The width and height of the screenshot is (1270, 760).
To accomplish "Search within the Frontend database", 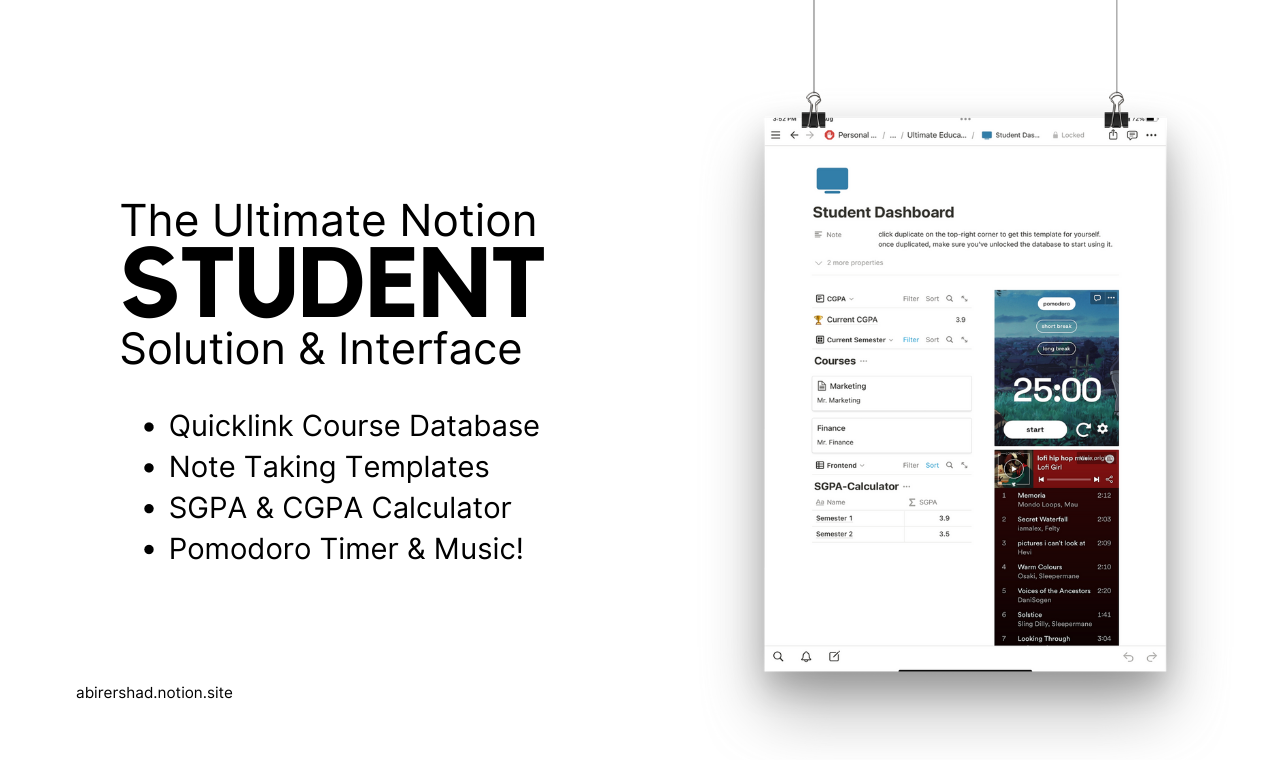I will point(950,465).
